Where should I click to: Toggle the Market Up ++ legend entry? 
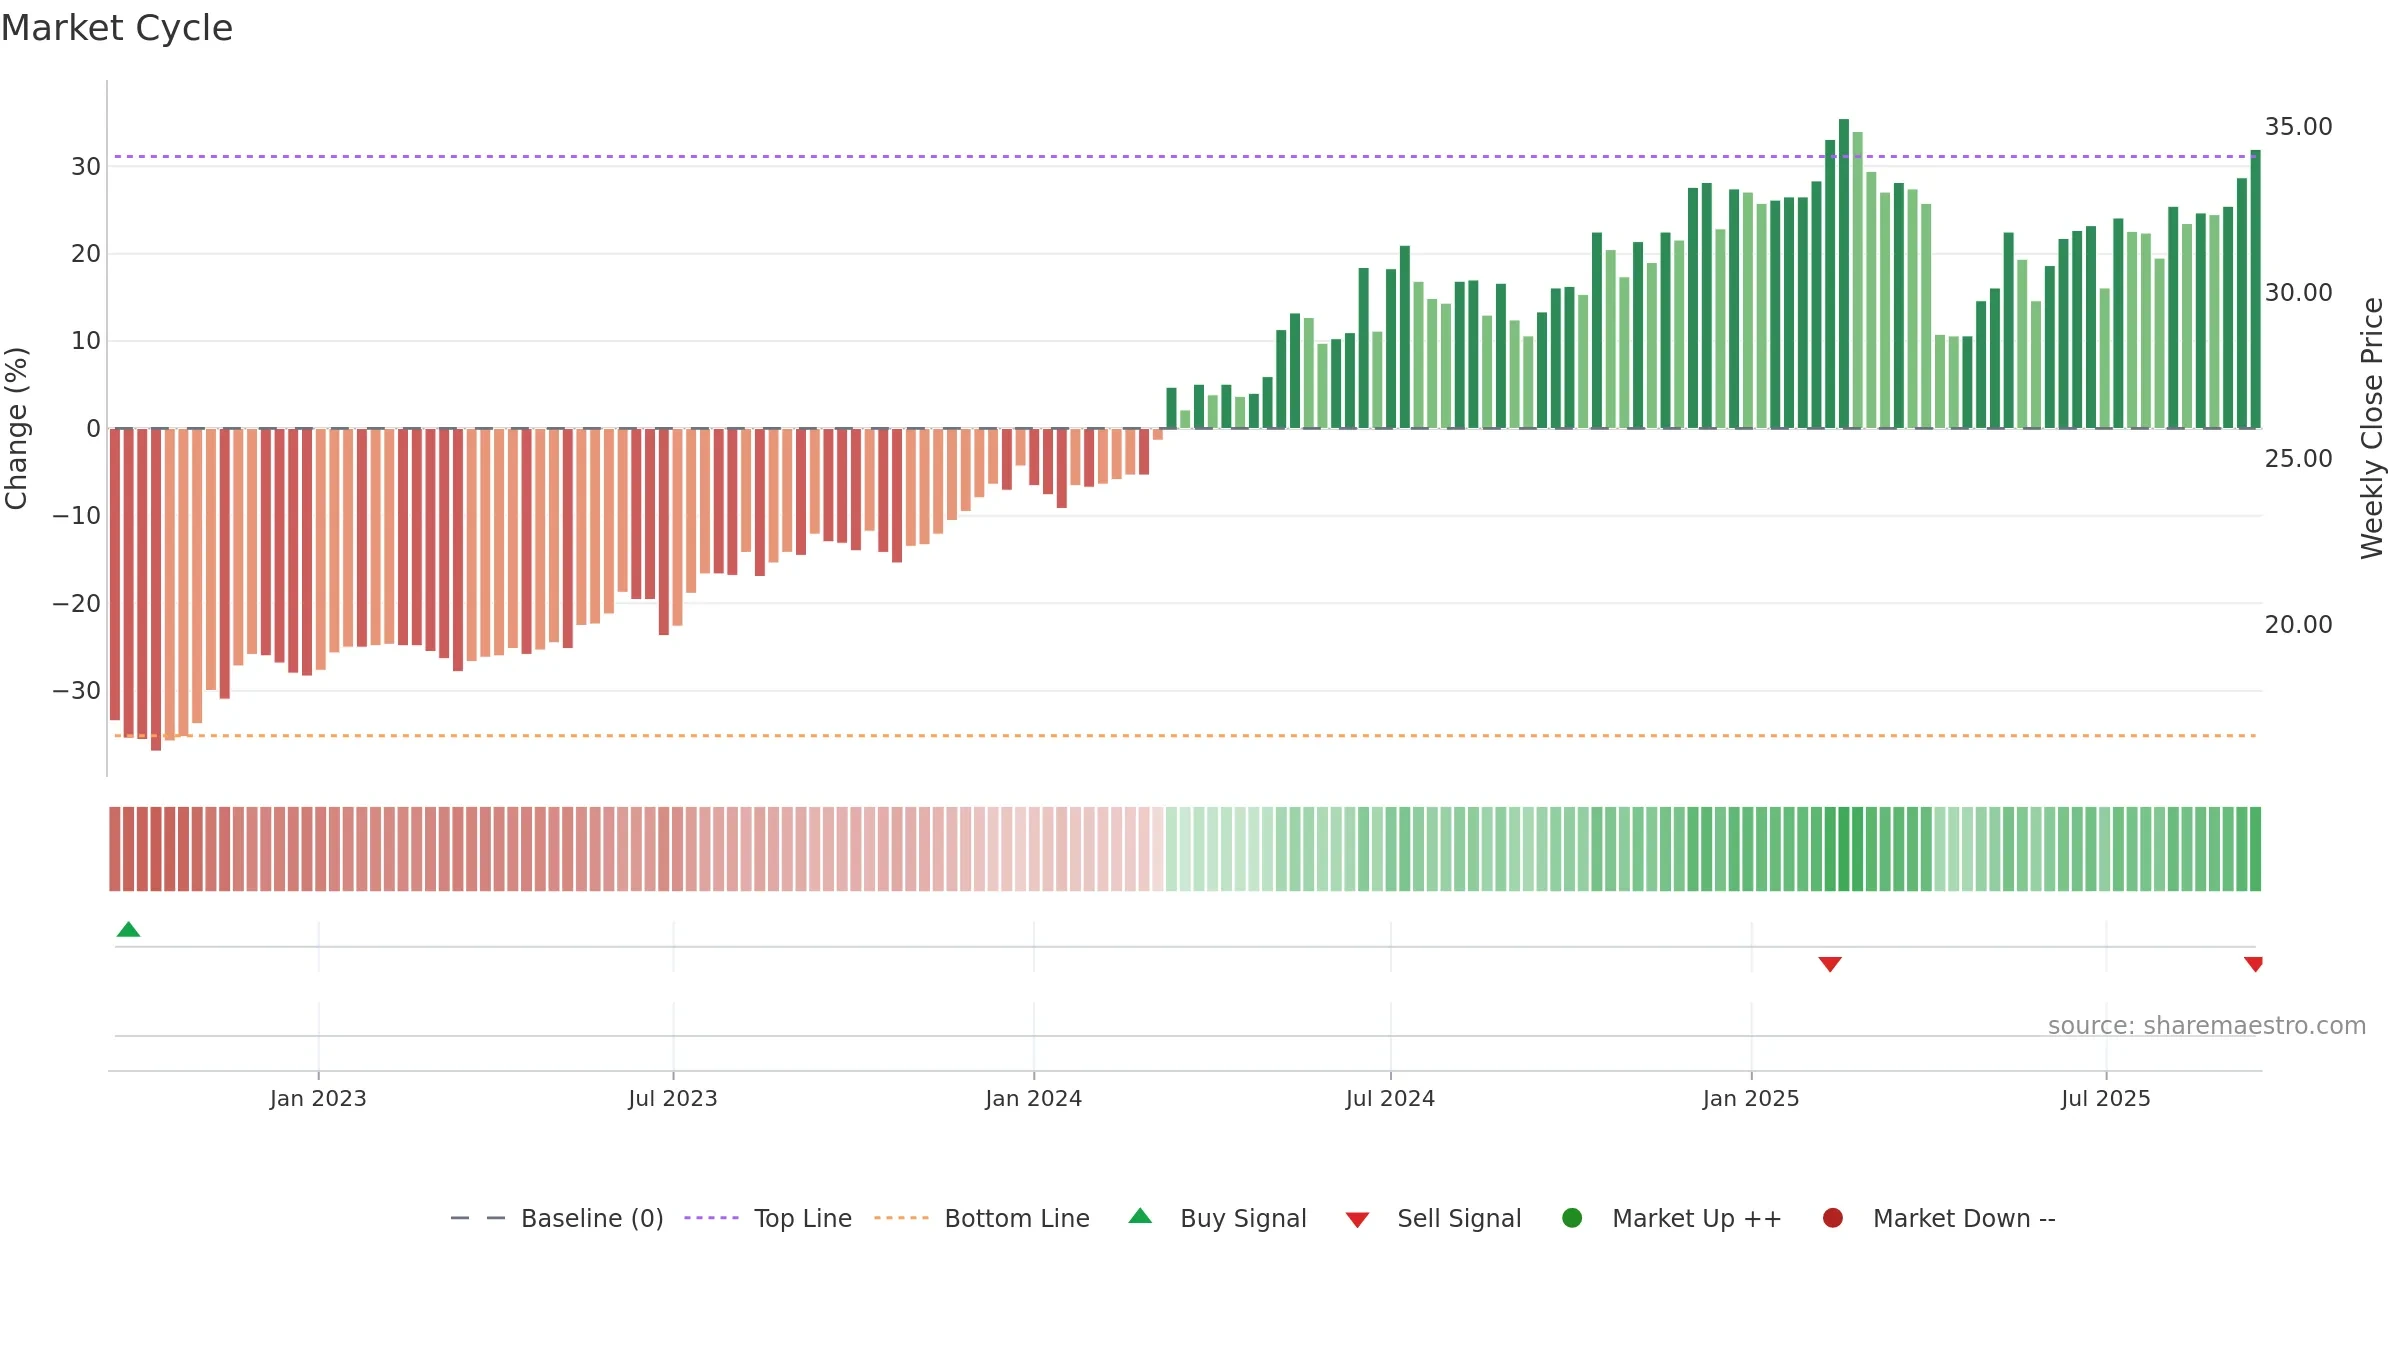point(1672,1218)
